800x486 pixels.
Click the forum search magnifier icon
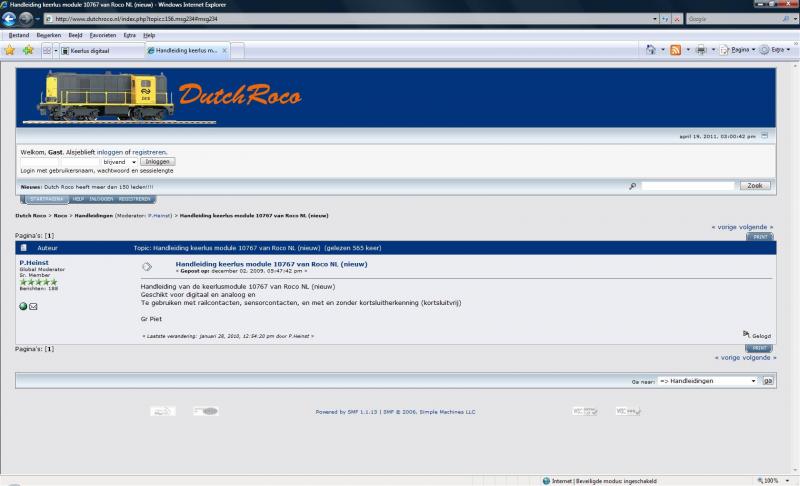[633, 186]
